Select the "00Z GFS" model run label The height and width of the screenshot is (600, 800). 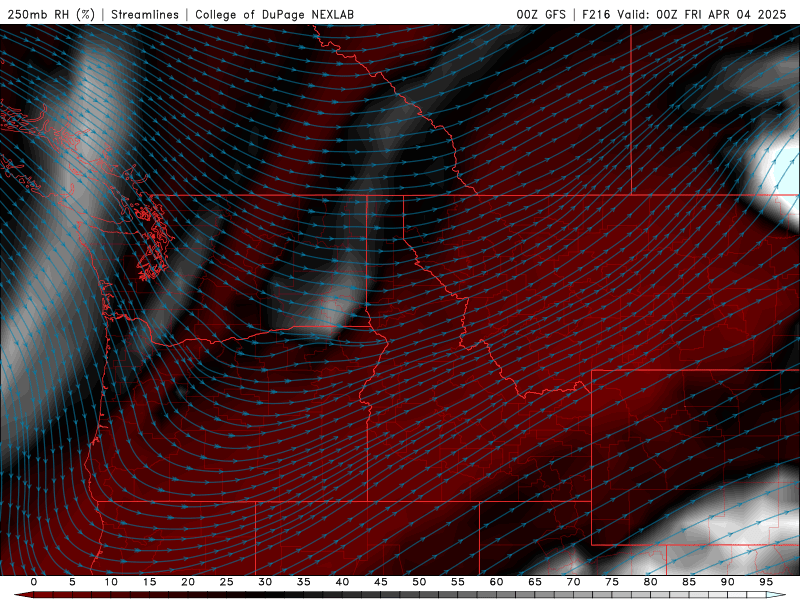(541, 14)
